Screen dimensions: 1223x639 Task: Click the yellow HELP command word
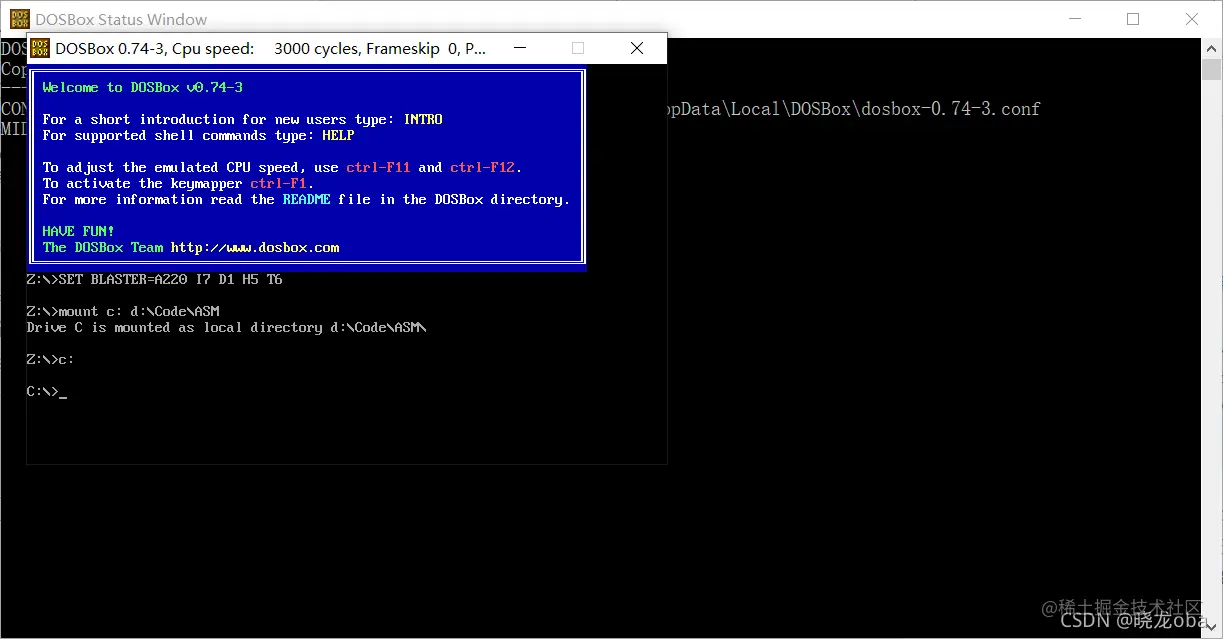338,135
